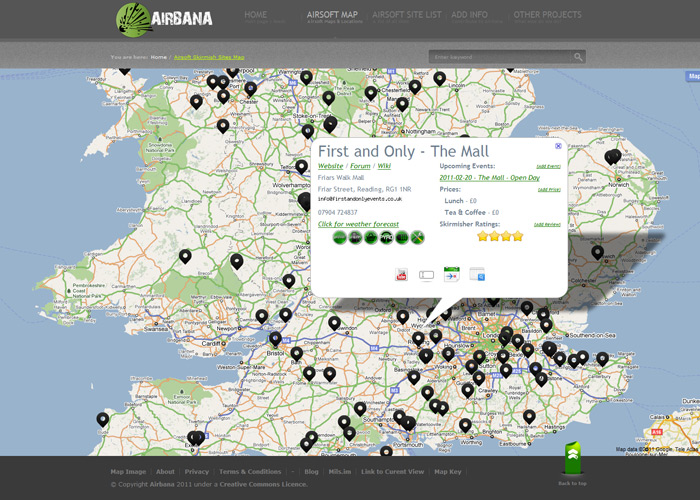Click the window search icon in popup
The height and width of the screenshot is (500, 700).
tap(476, 275)
